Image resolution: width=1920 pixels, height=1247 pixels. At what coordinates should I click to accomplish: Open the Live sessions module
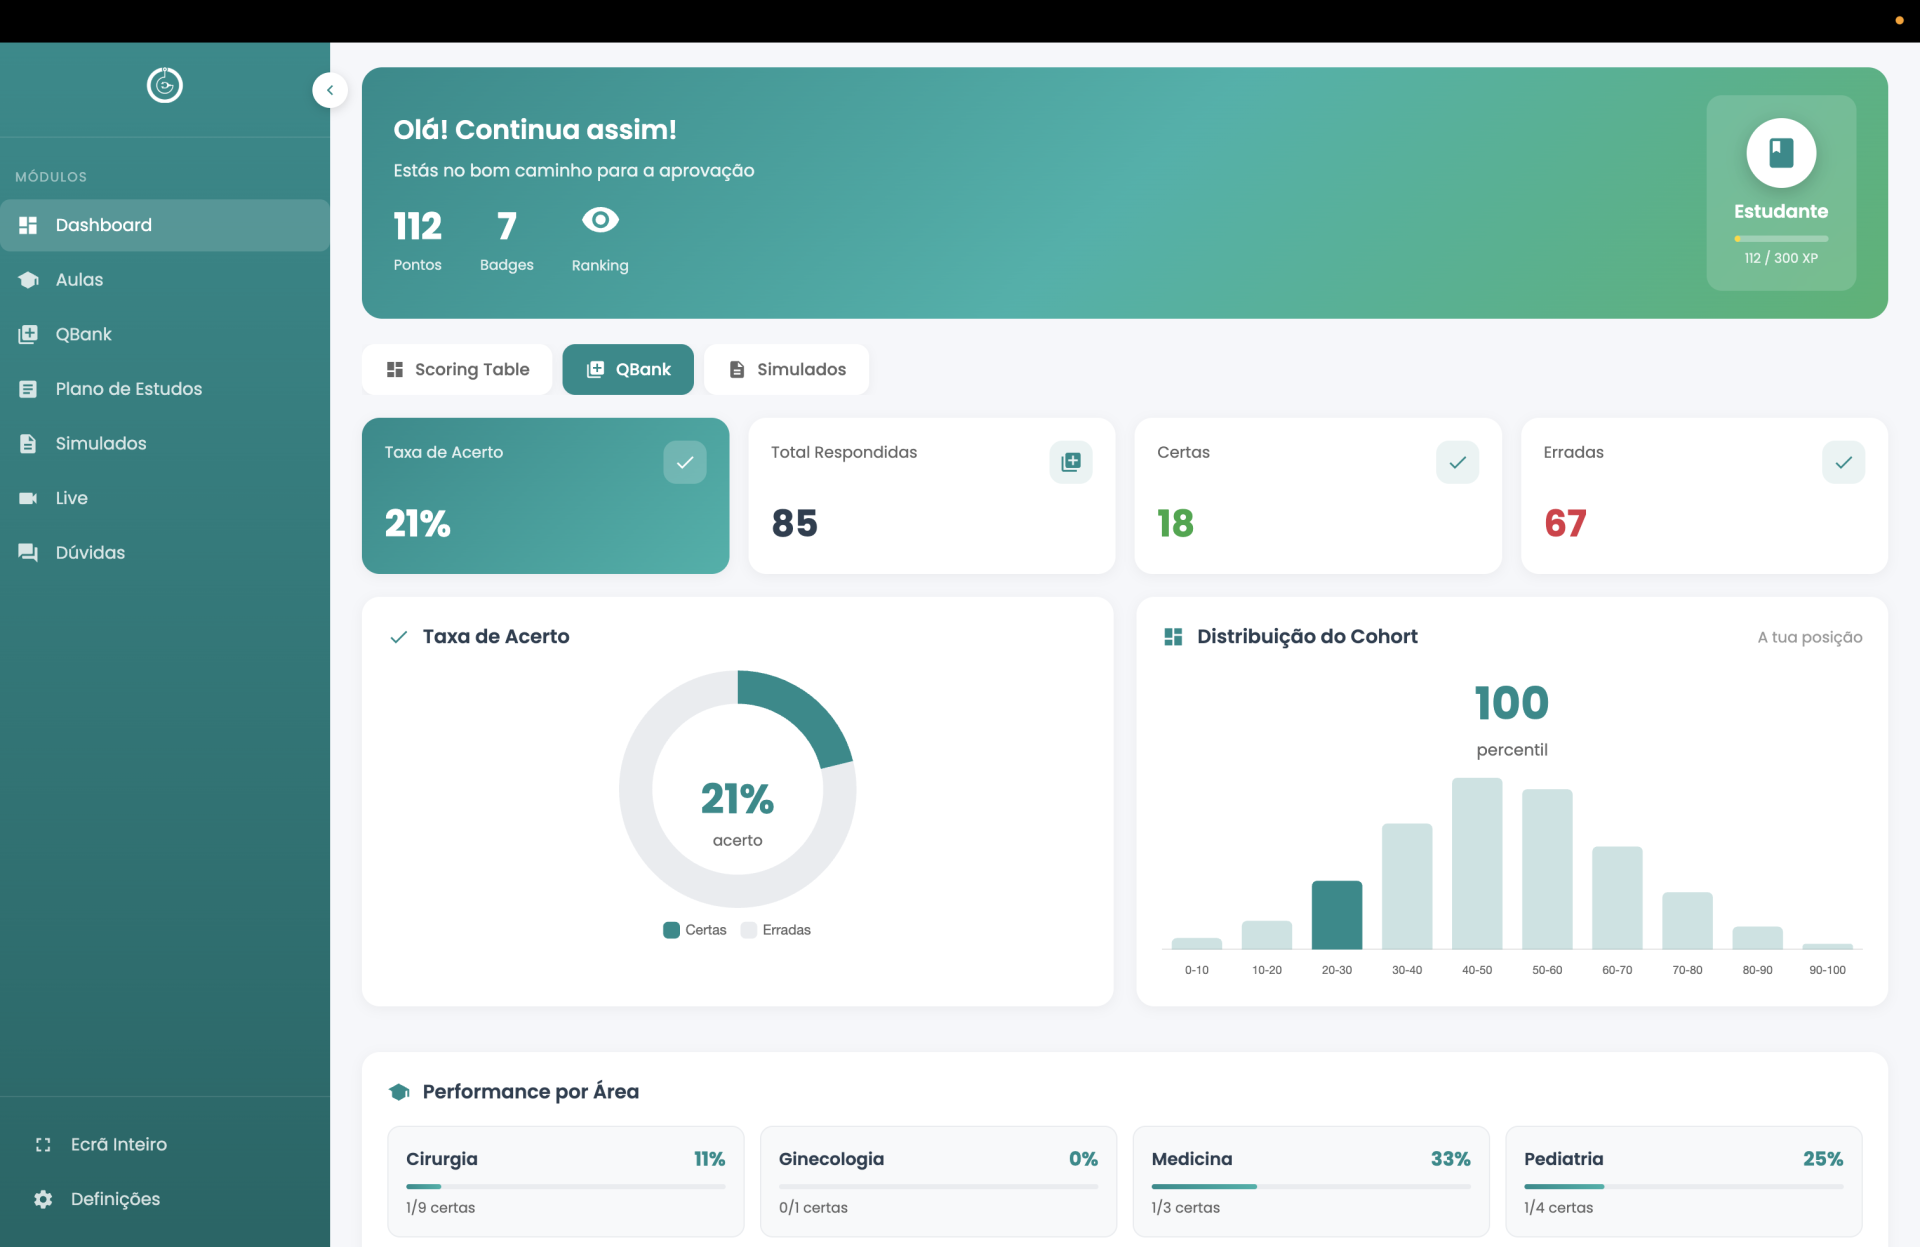coord(71,498)
